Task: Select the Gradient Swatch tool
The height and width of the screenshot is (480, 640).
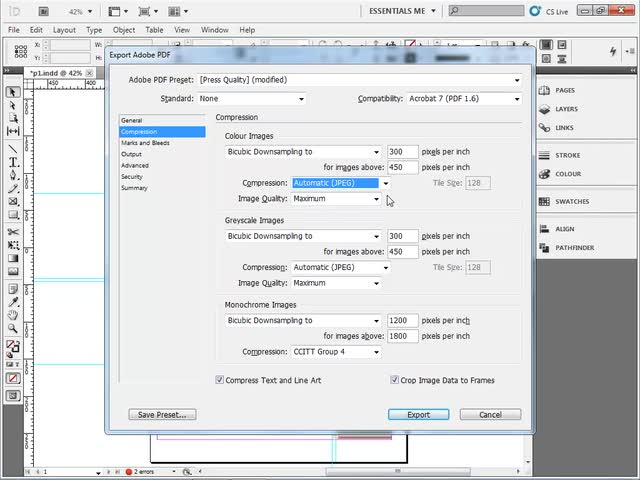Action: click(x=13, y=258)
